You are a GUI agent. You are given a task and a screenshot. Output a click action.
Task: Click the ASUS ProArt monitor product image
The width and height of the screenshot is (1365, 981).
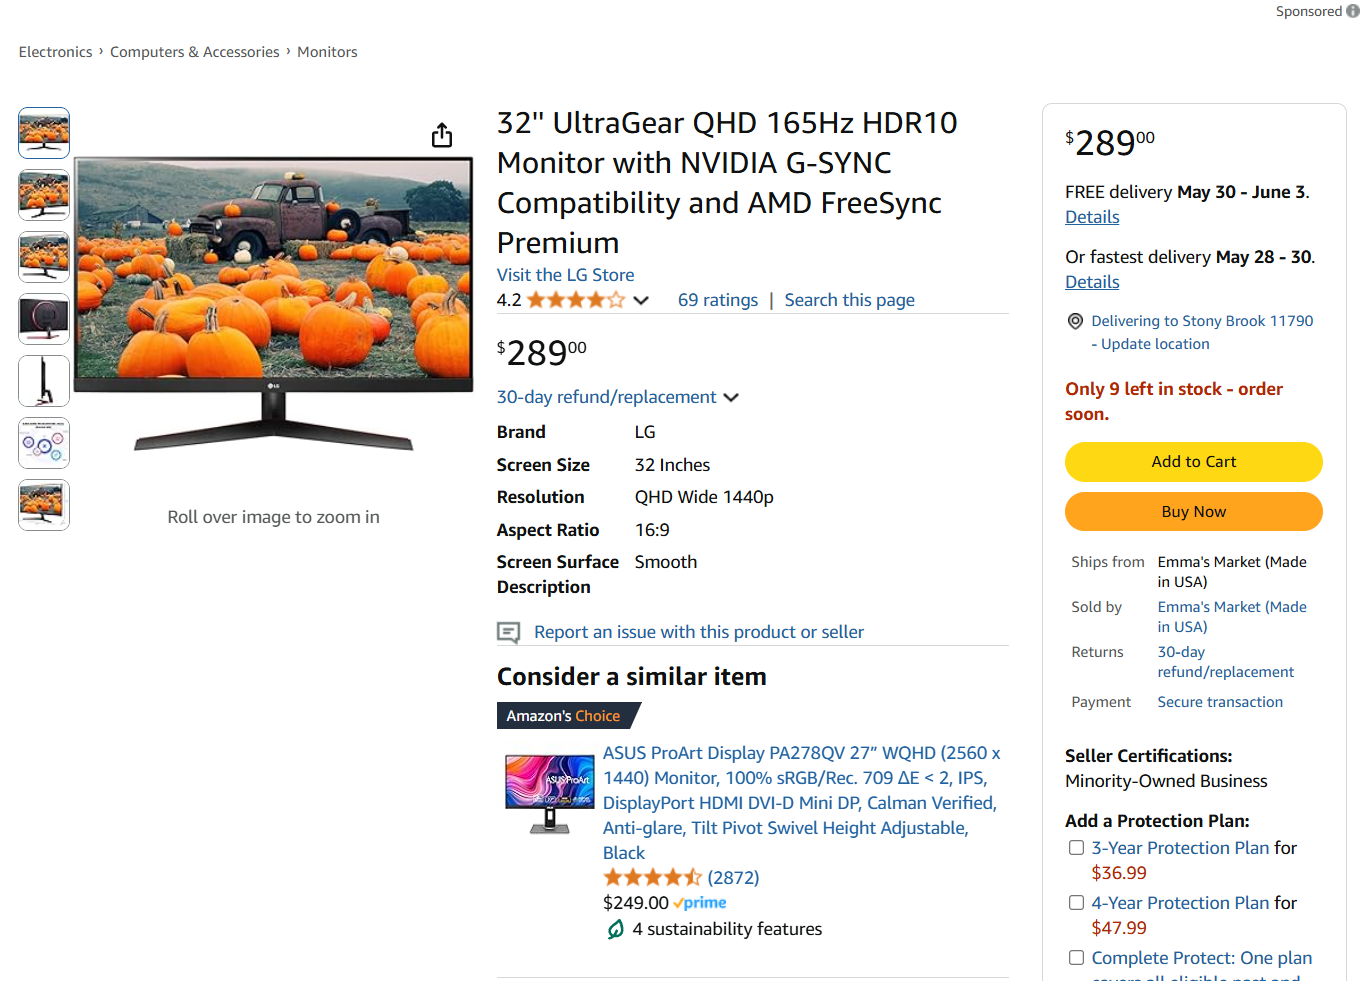click(x=548, y=793)
